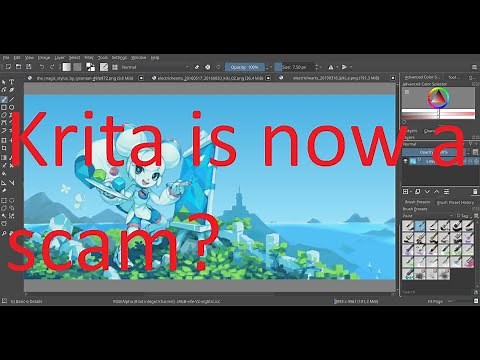Image resolution: width=480 pixels, height=360 pixels.
Task: Switch to the Tool Options docker tab
Action: tap(454, 77)
